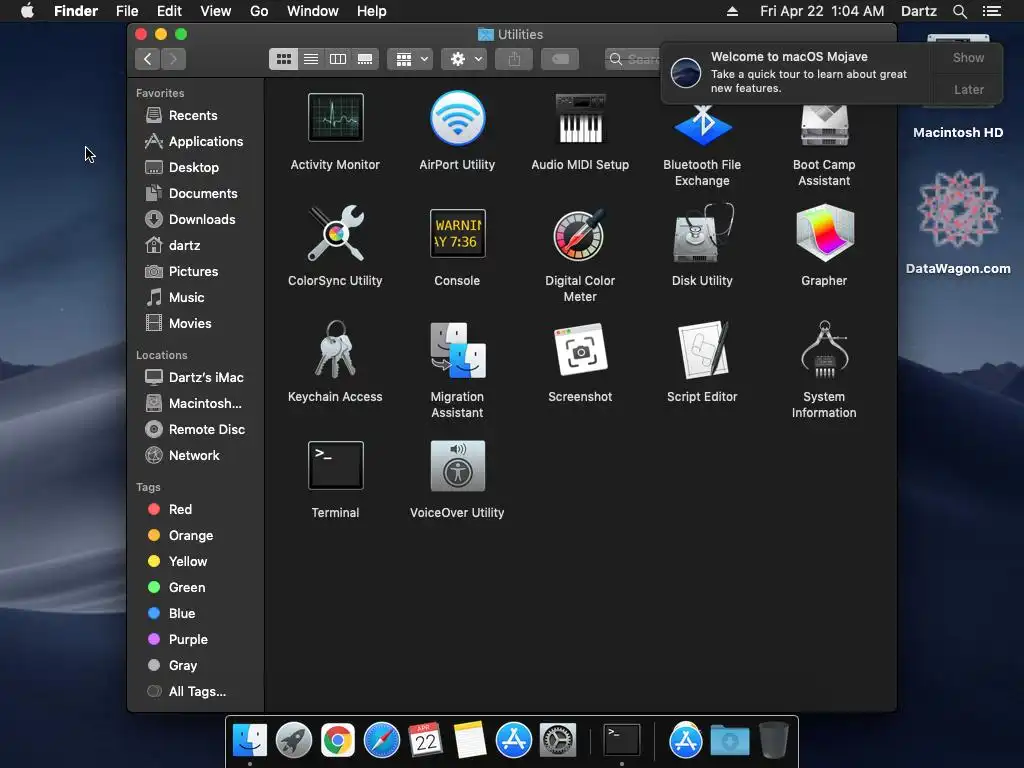Open the File menu

point(127,11)
